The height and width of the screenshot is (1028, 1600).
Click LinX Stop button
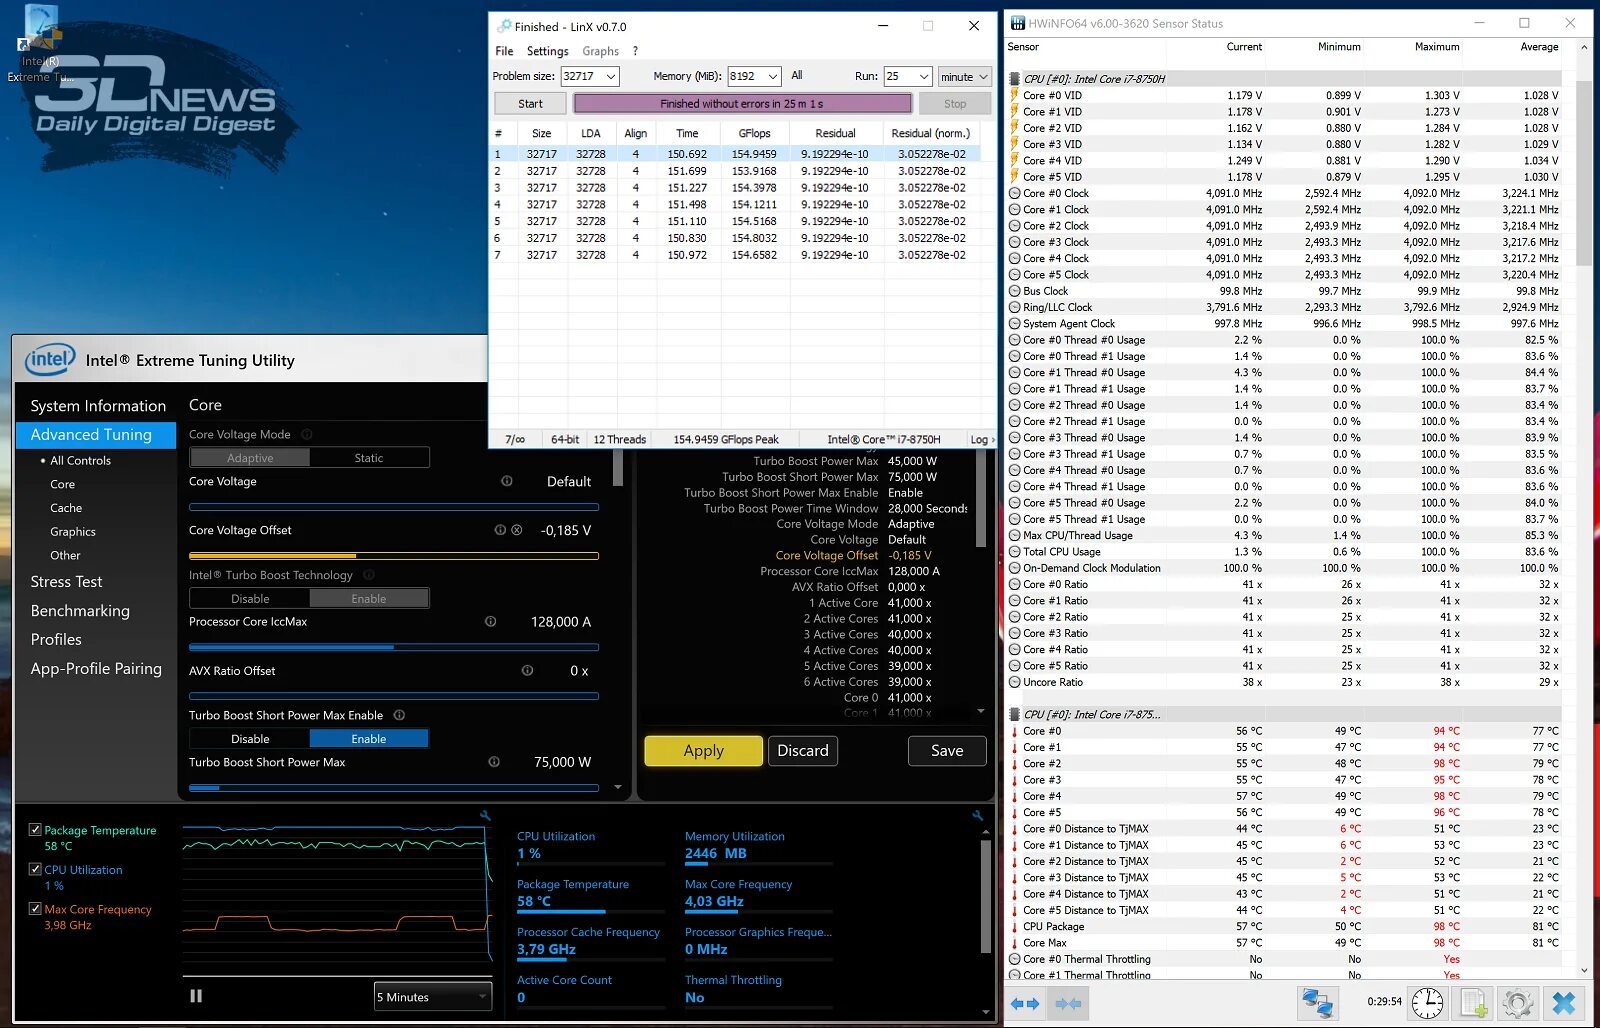point(955,103)
